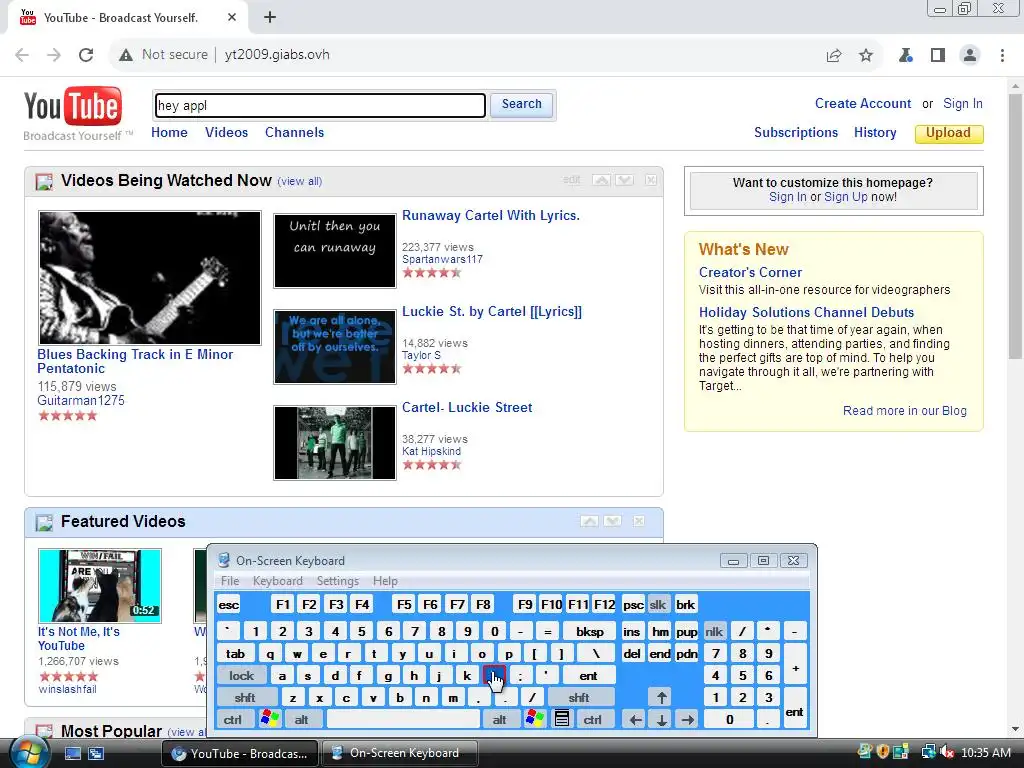Tap the left arrow key on keyboard

coord(635,720)
